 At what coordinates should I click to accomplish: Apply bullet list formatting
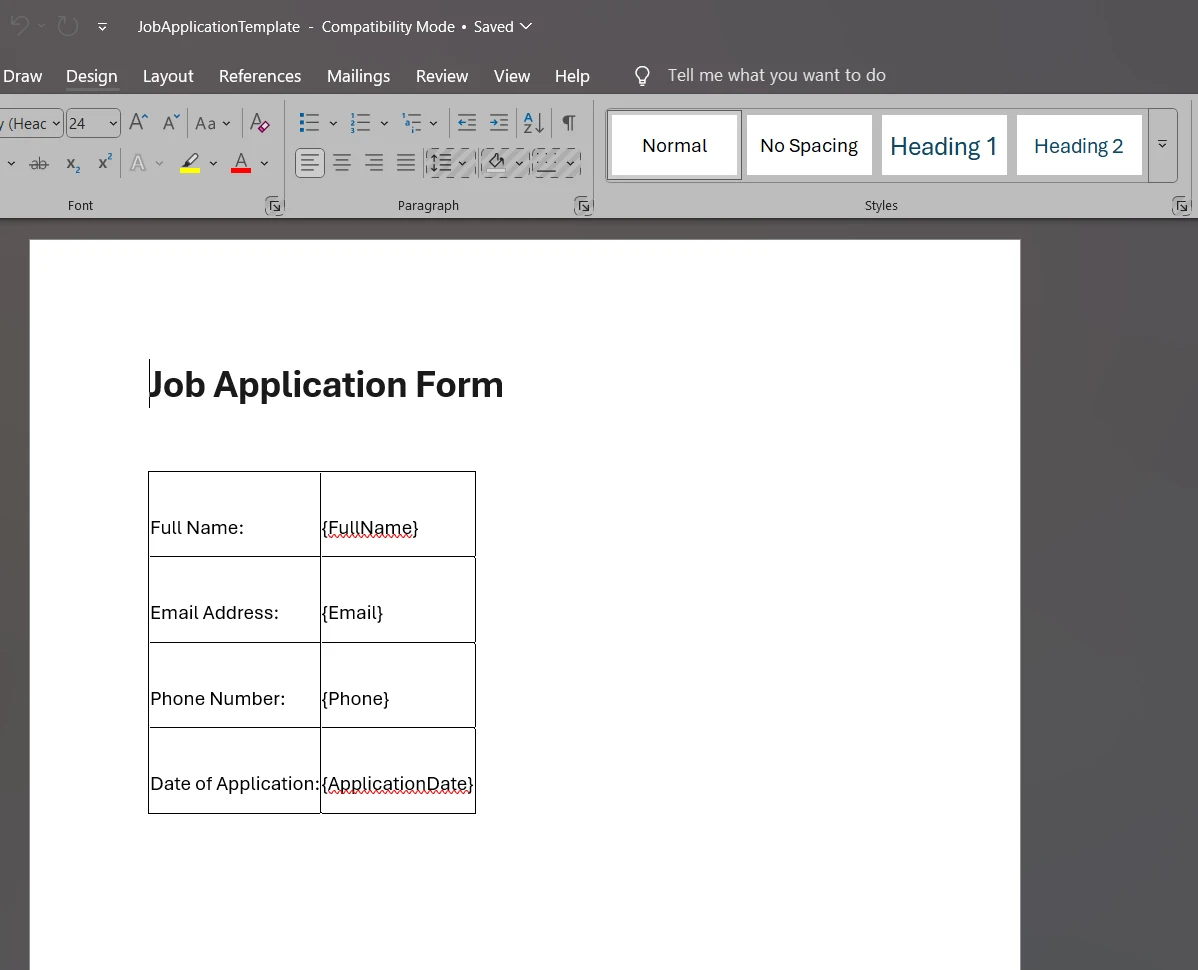coord(310,123)
